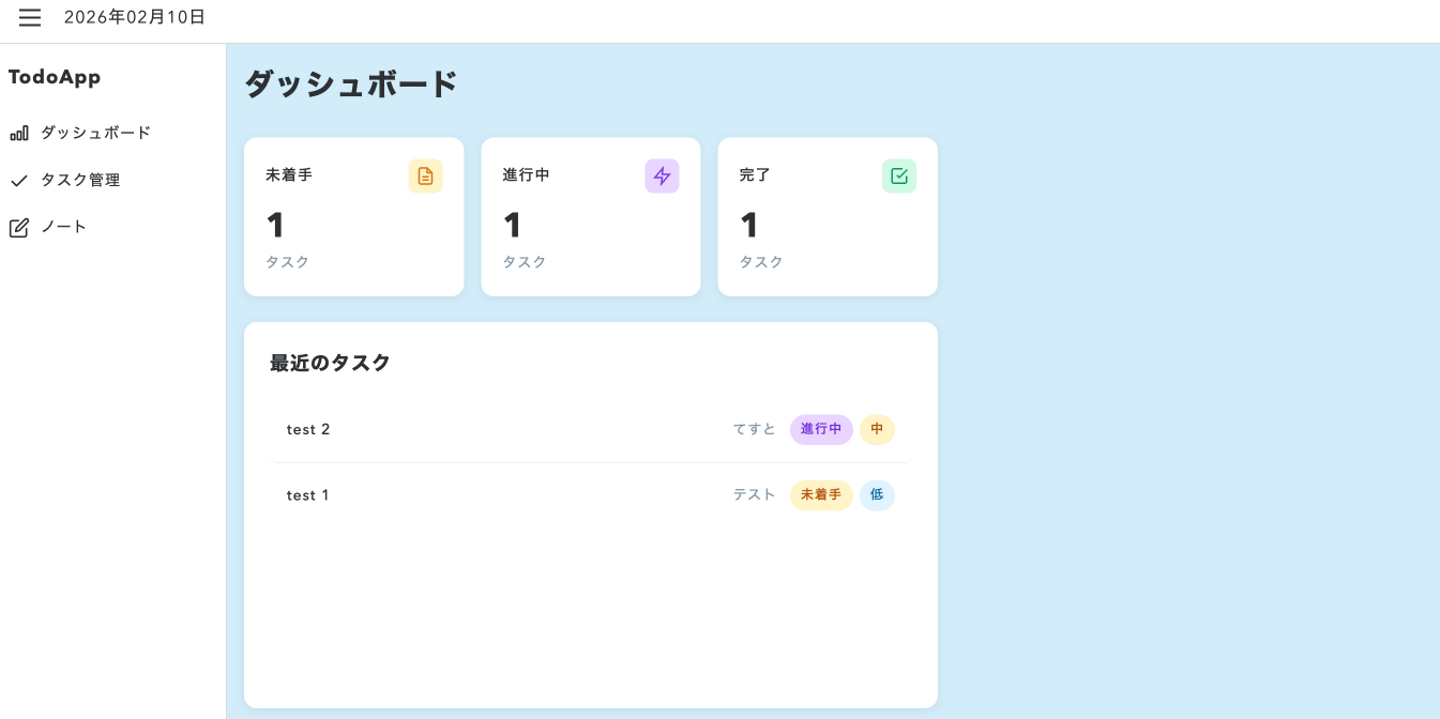The width and height of the screenshot is (1440, 719).
Task: Click the task management checkmark icon
Action: pyautogui.click(x=19, y=181)
